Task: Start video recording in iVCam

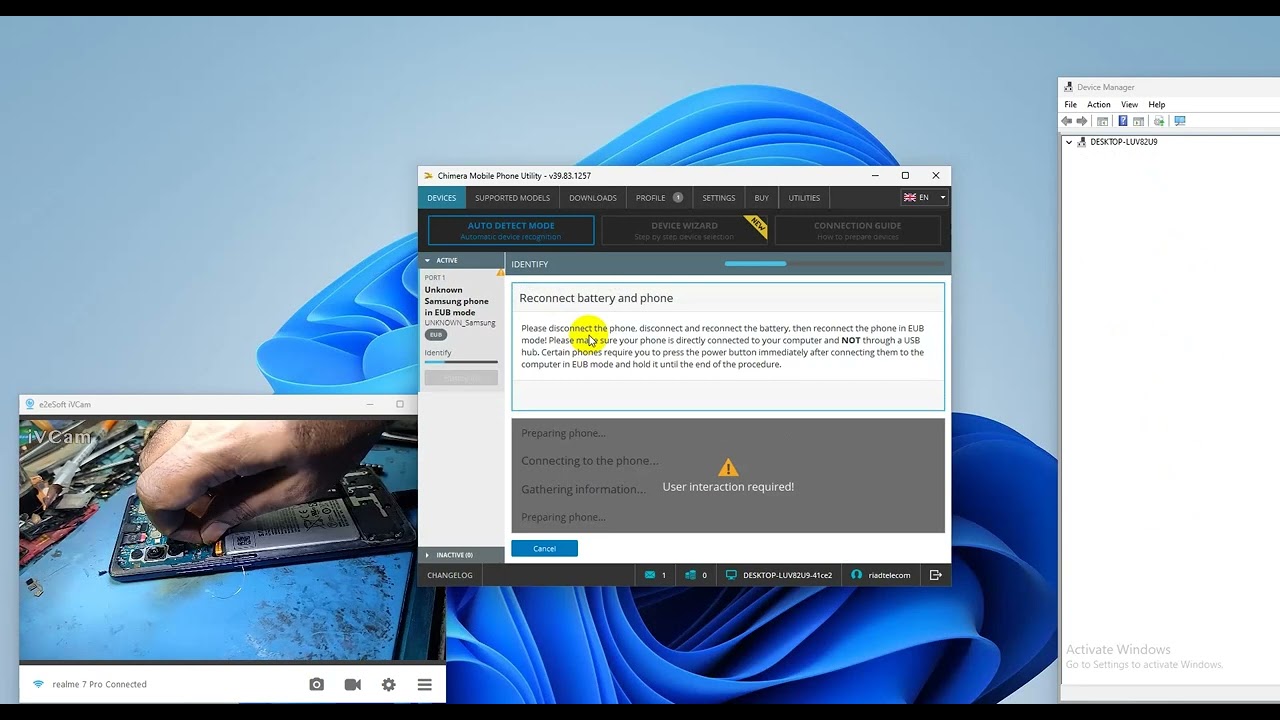Action: coord(352,684)
